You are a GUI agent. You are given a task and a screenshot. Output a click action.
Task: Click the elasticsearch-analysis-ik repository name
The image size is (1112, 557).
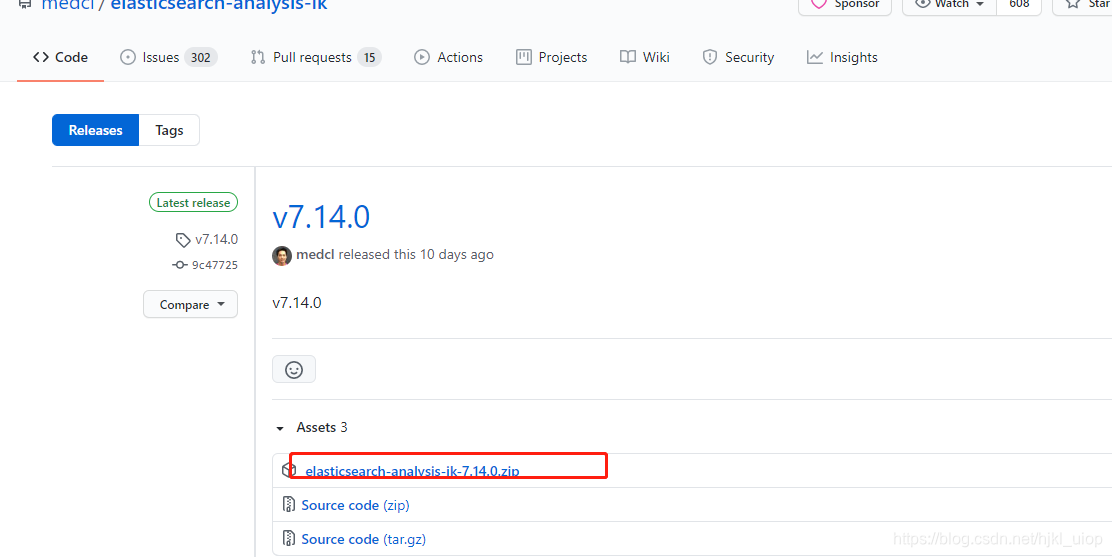point(219,5)
